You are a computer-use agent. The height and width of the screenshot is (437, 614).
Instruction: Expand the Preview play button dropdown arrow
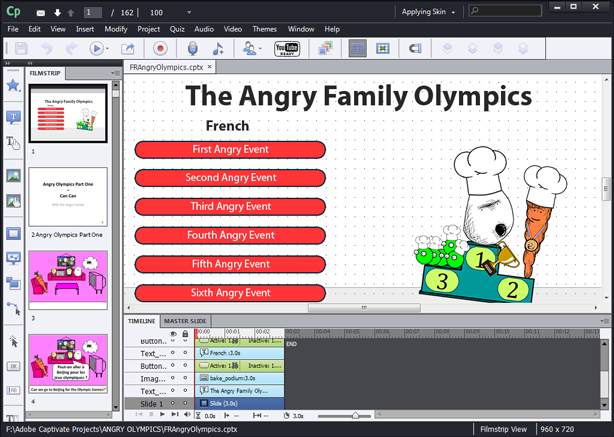[x=109, y=48]
